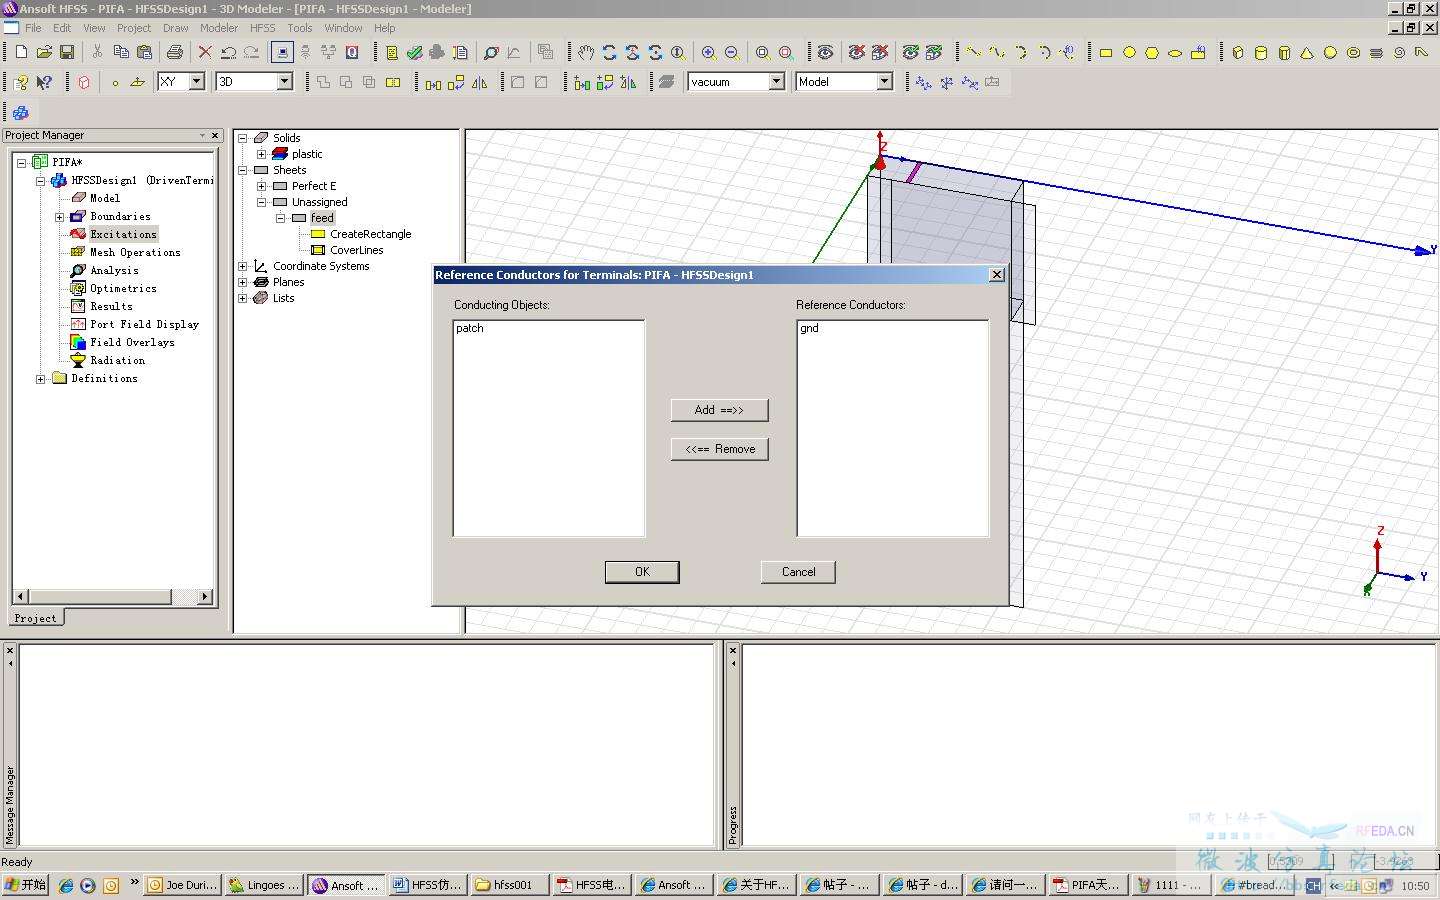
Task: Click the red X Delete icon
Action: (205, 52)
